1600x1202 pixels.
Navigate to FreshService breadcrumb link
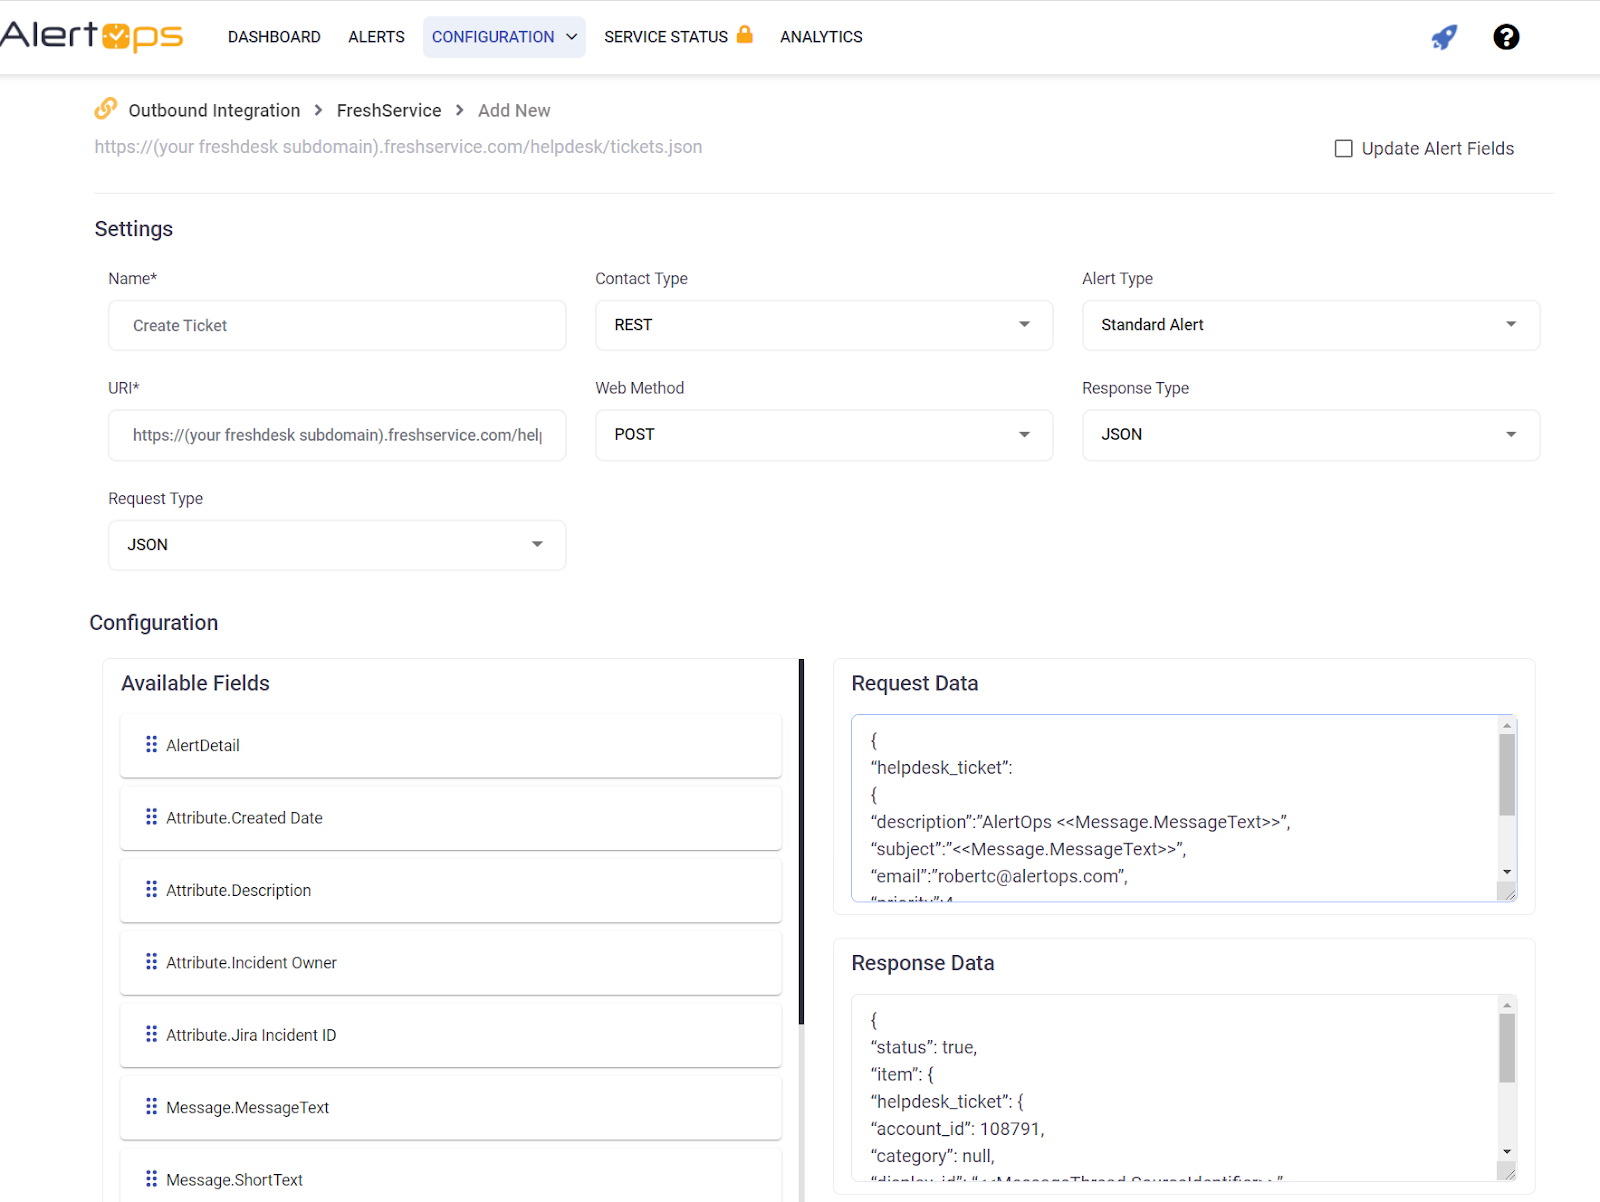pyautogui.click(x=388, y=111)
